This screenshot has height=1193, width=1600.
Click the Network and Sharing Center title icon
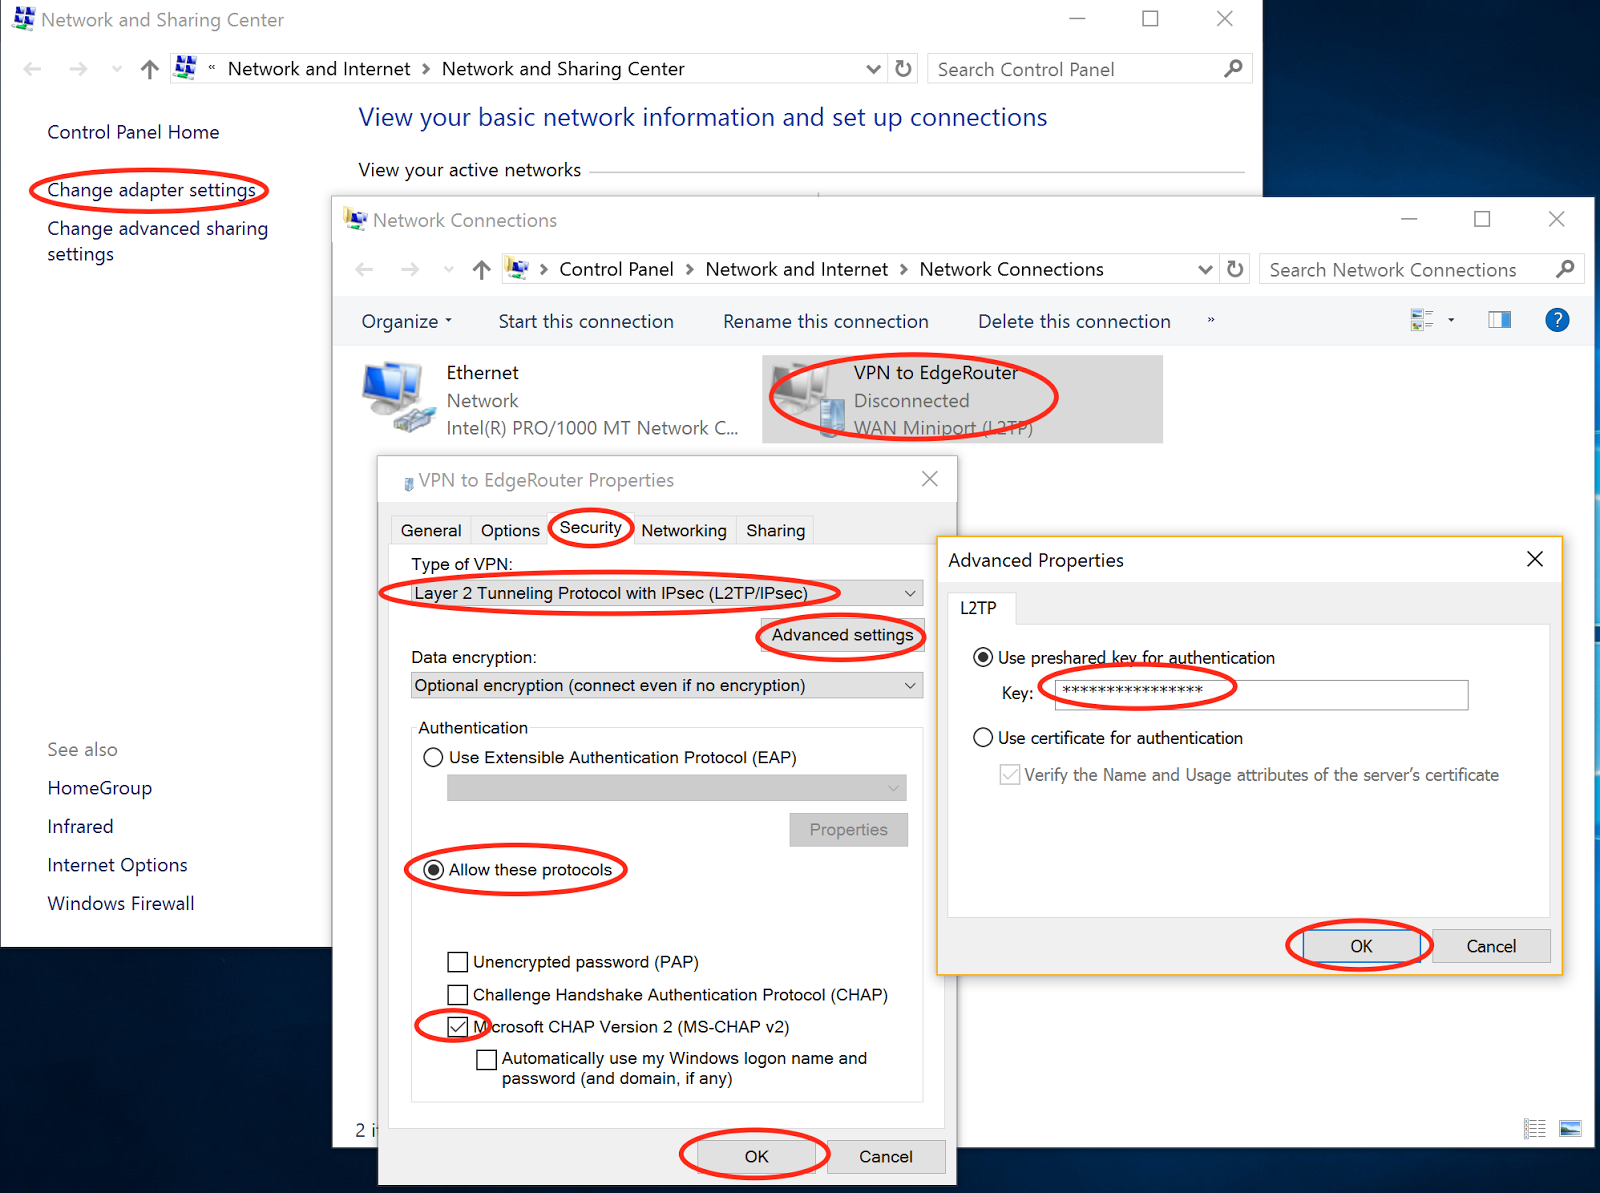[x=24, y=18]
